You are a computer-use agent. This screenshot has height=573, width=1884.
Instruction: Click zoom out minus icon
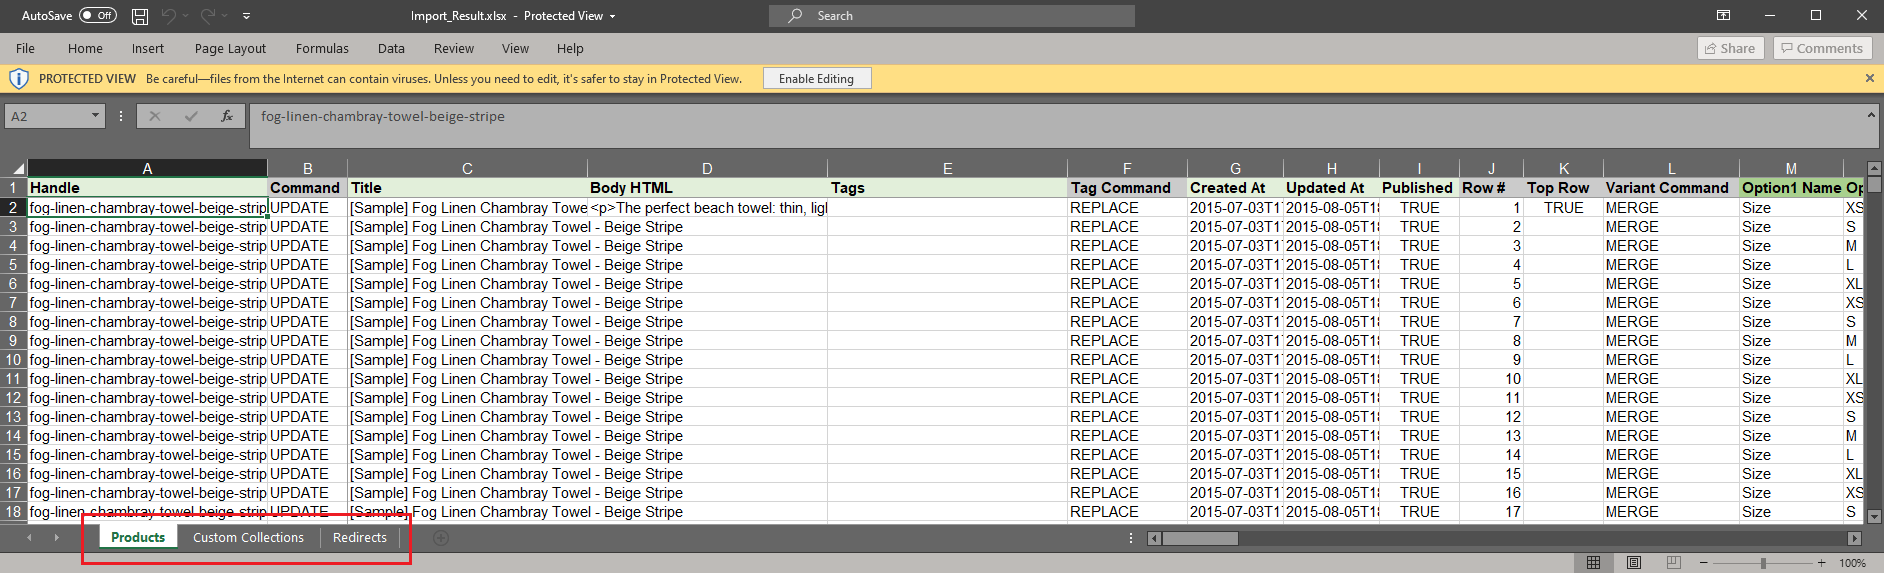(x=1704, y=563)
